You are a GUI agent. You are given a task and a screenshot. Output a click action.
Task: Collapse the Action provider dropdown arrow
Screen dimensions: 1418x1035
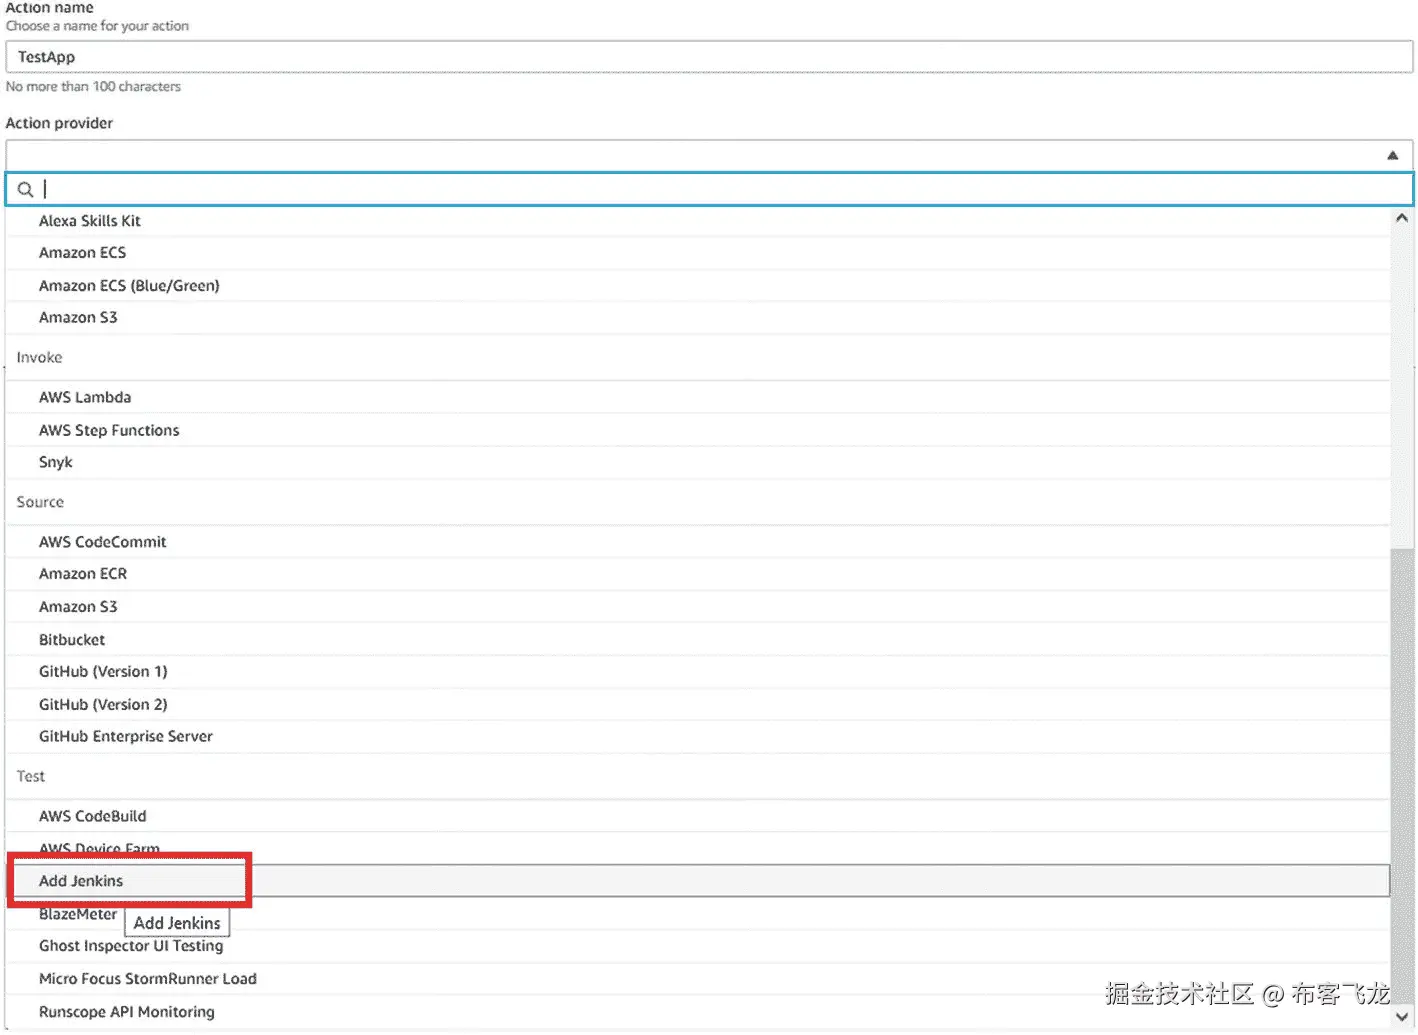pos(1392,155)
